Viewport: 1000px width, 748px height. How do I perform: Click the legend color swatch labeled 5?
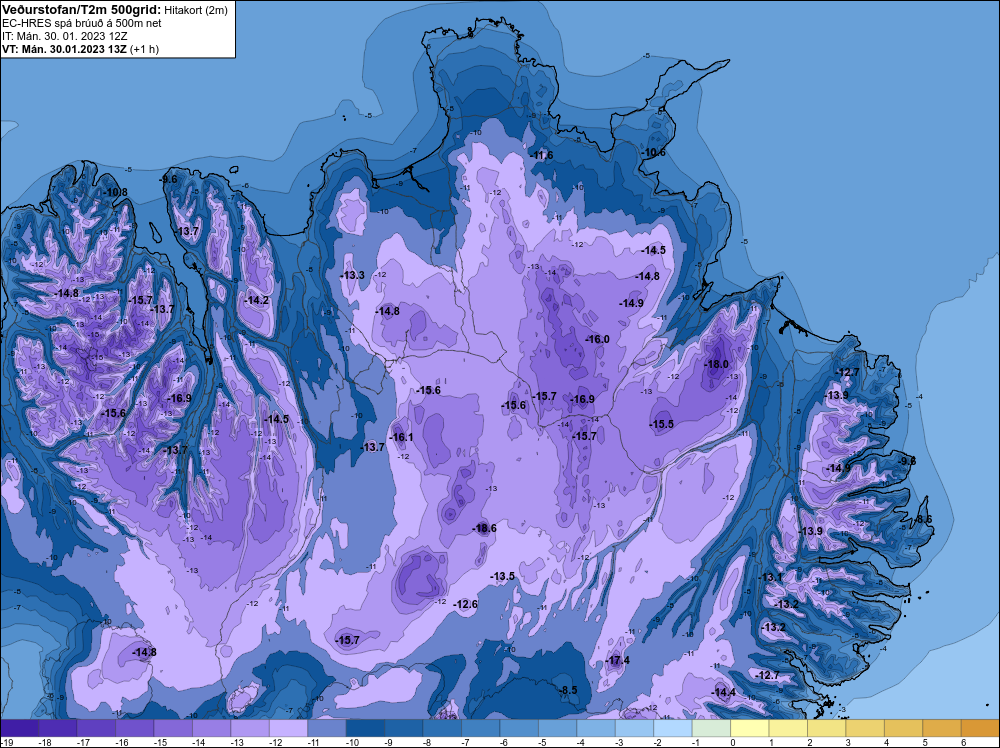coord(942,728)
